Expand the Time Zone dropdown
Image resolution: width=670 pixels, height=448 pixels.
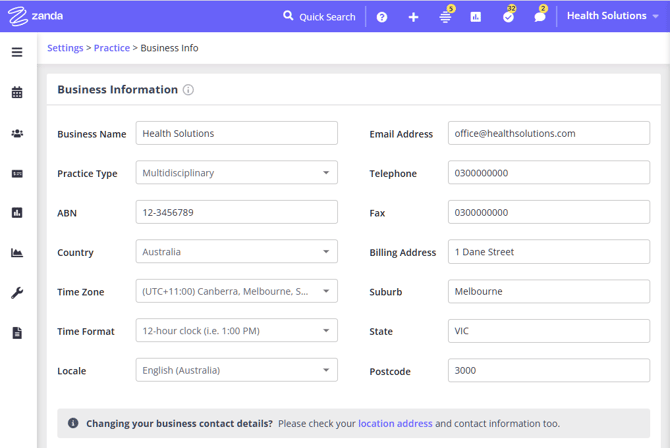coord(236,291)
